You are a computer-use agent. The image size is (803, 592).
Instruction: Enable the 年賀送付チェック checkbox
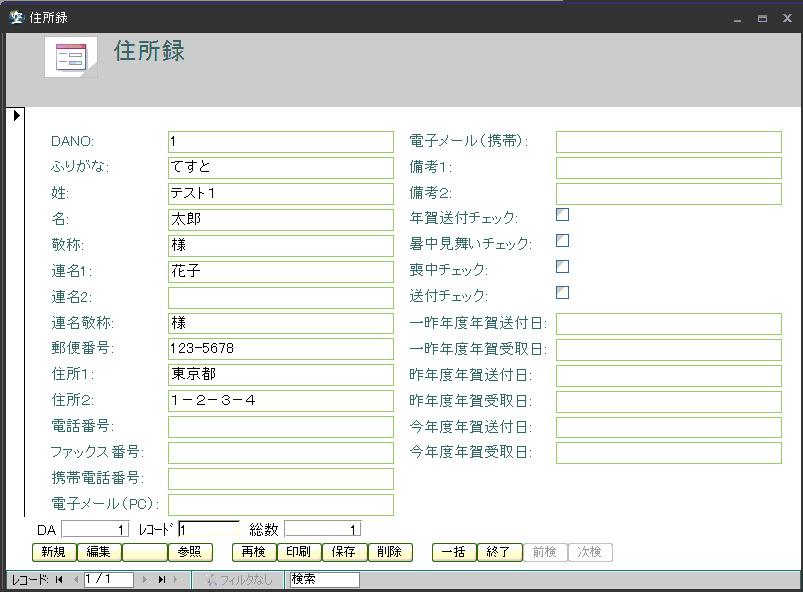(x=562, y=215)
